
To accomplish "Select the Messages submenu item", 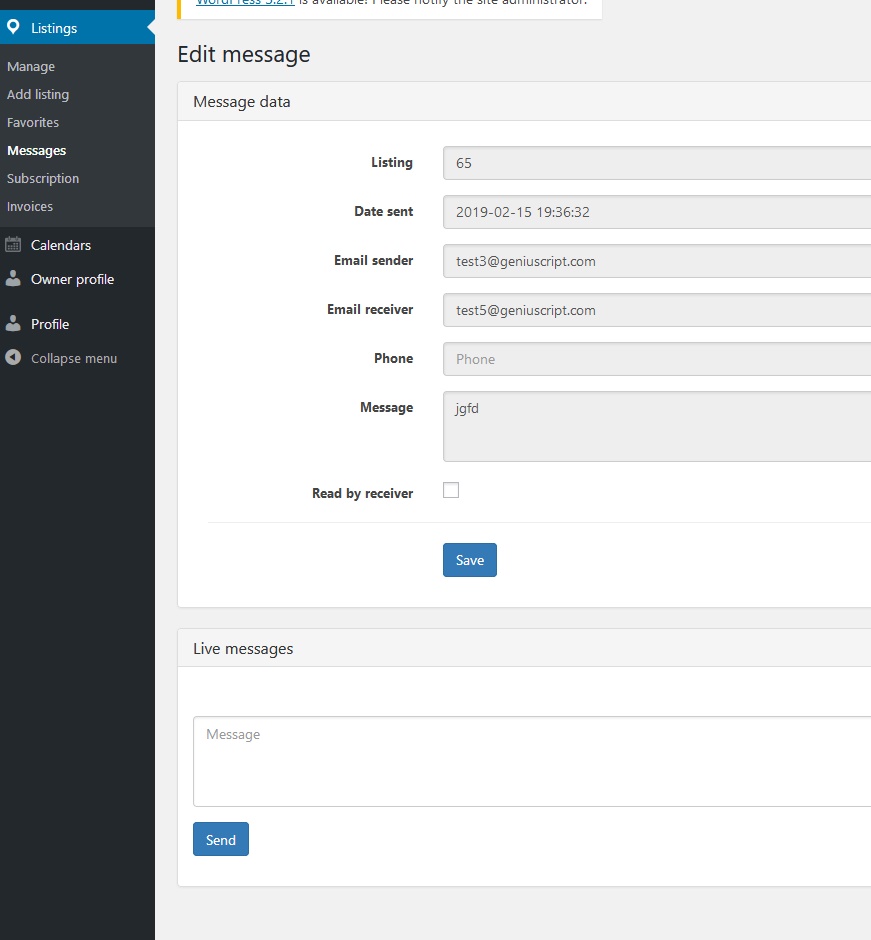I will point(37,150).
